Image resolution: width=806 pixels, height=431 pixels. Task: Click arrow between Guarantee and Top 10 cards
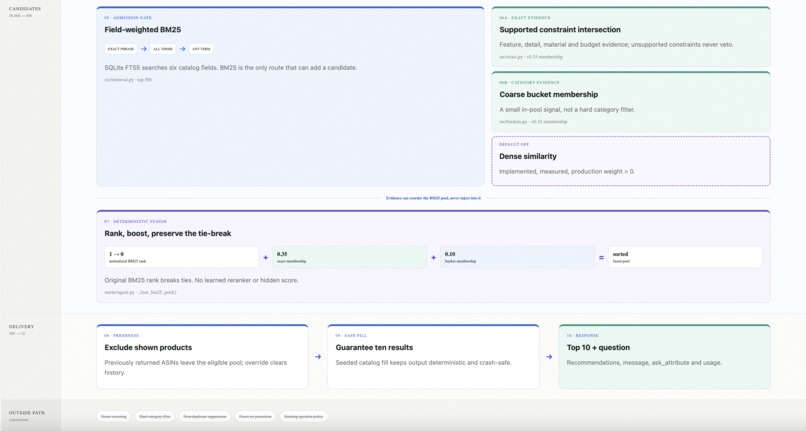[x=549, y=357]
